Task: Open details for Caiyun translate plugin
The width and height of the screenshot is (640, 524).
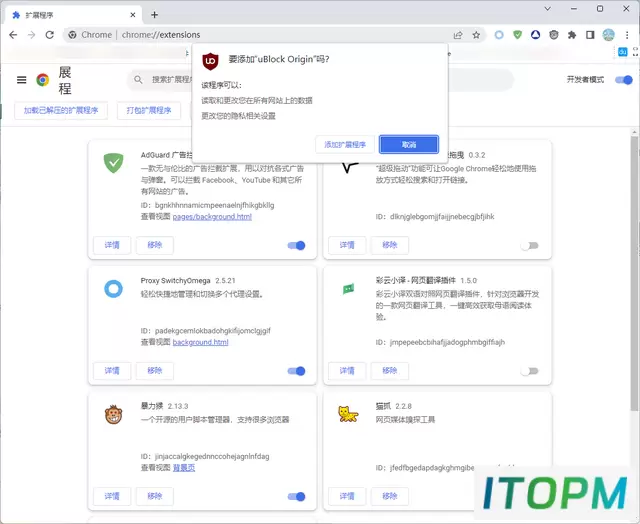Action: (x=347, y=371)
